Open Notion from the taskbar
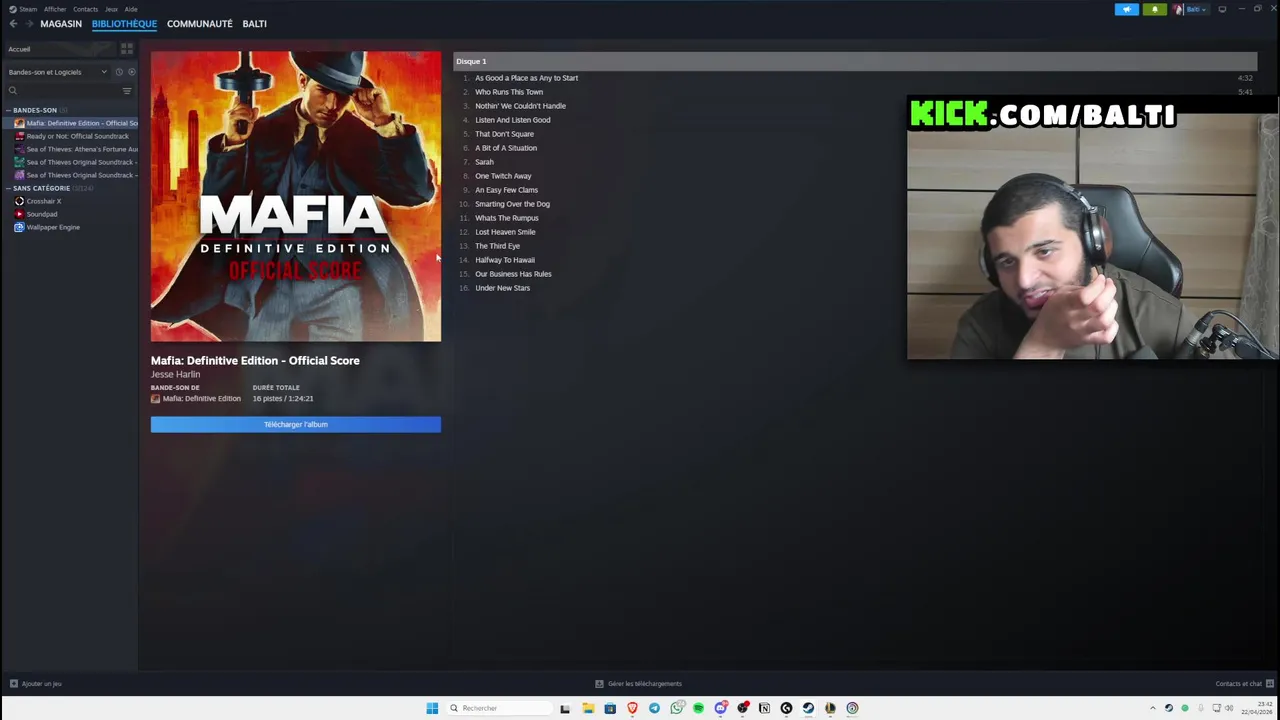Image resolution: width=1280 pixels, height=720 pixels. point(764,708)
